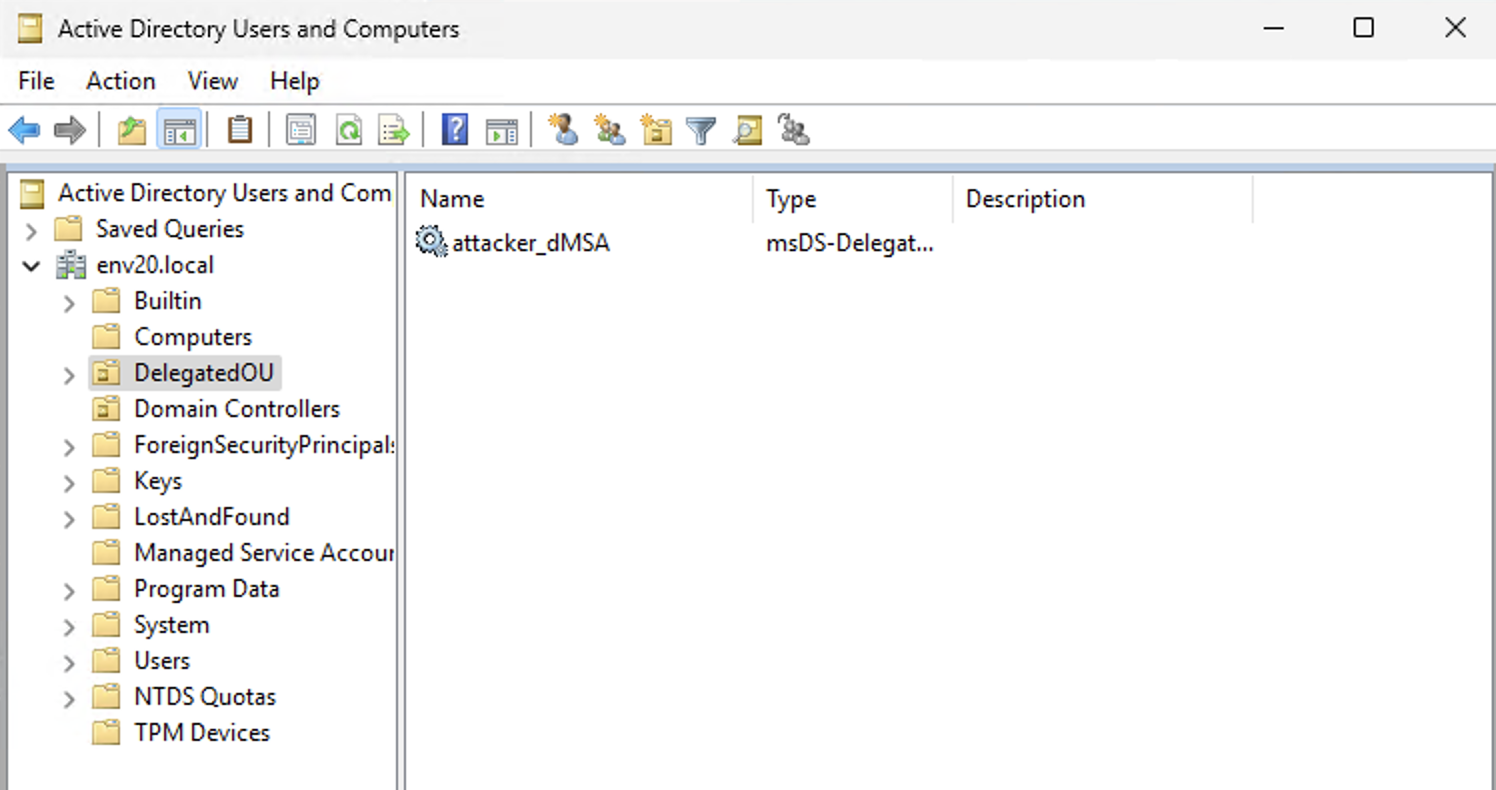This screenshot has width=1496, height=790.
Task: Expand the Builtin container
Action: 69,303
